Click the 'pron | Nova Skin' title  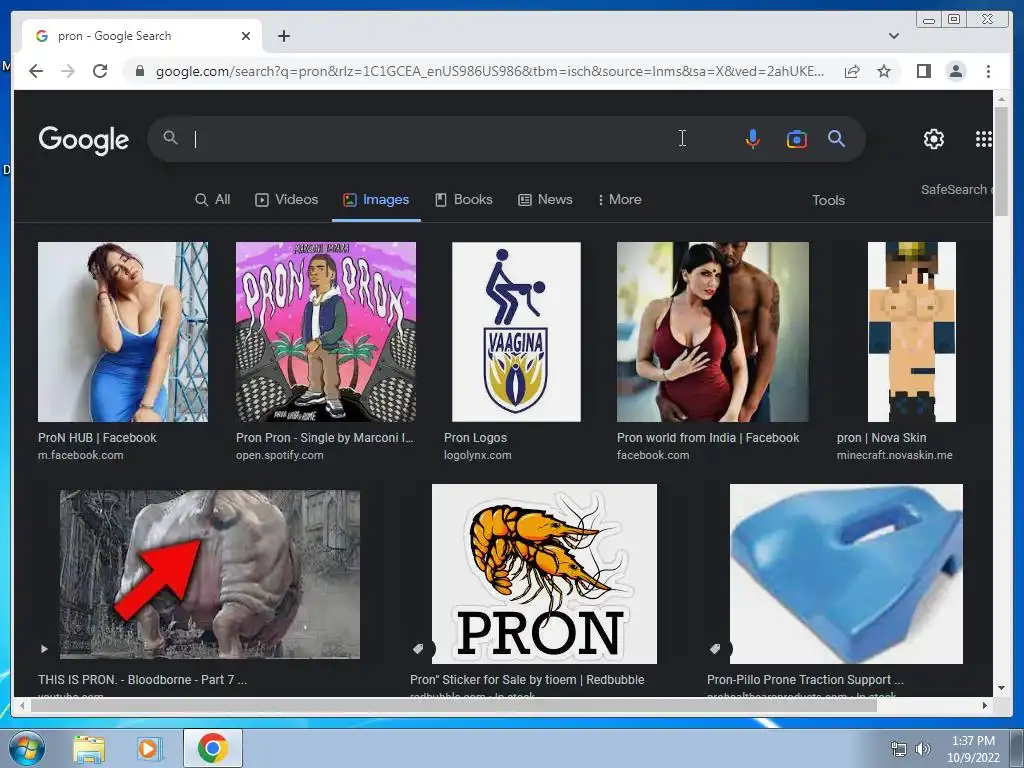(882, 438)
